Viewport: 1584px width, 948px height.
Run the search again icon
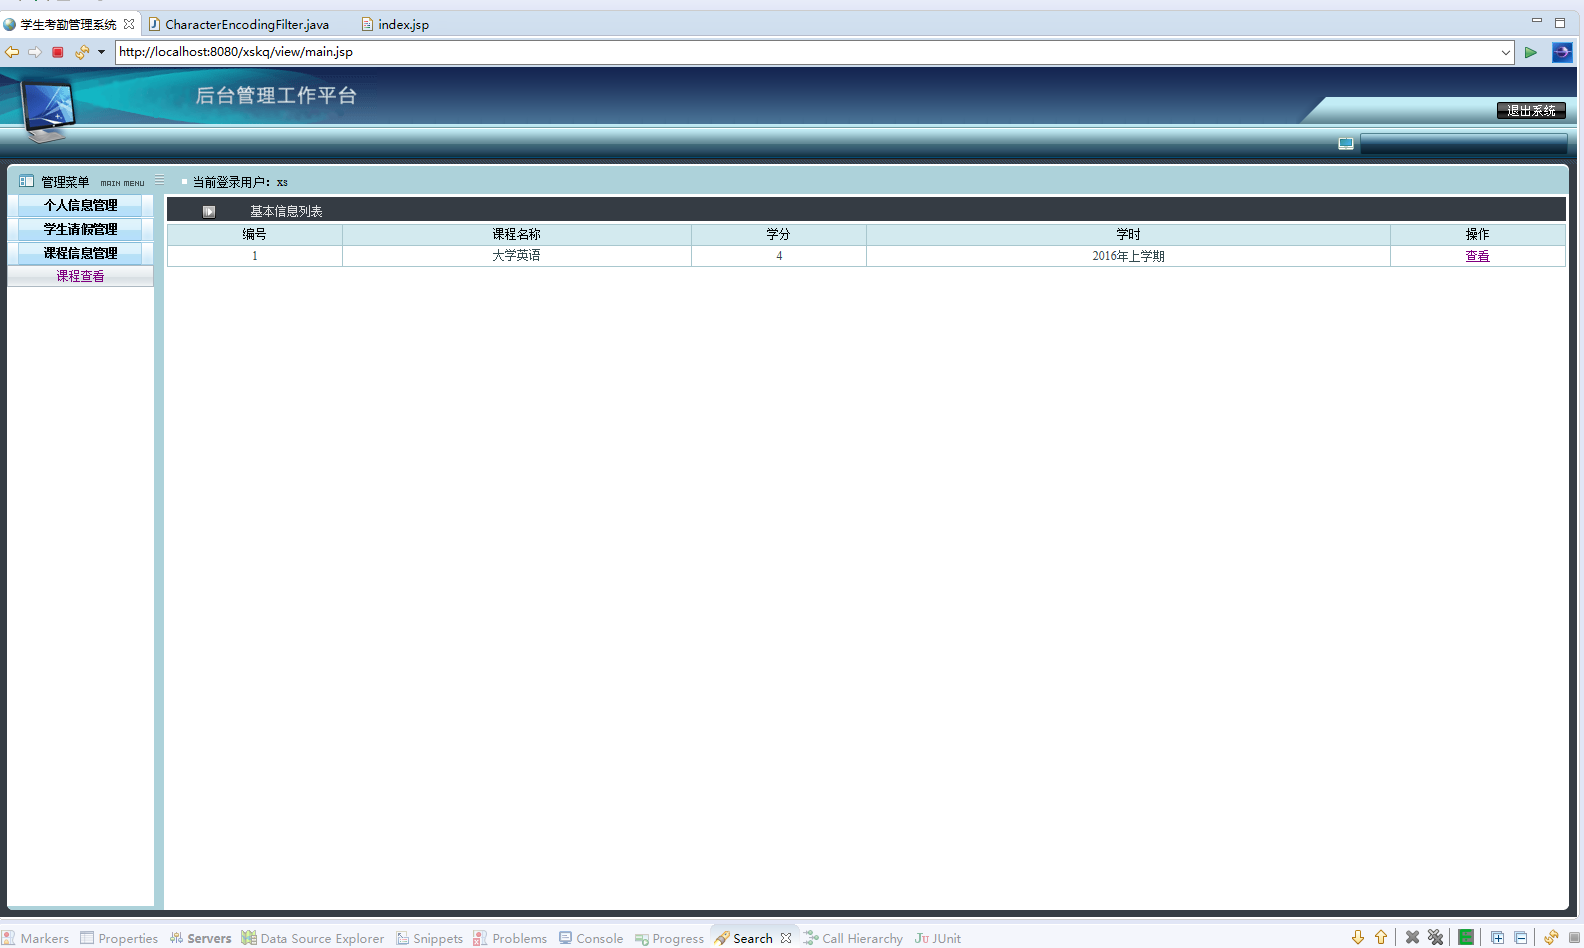[x=1551, y=937]
